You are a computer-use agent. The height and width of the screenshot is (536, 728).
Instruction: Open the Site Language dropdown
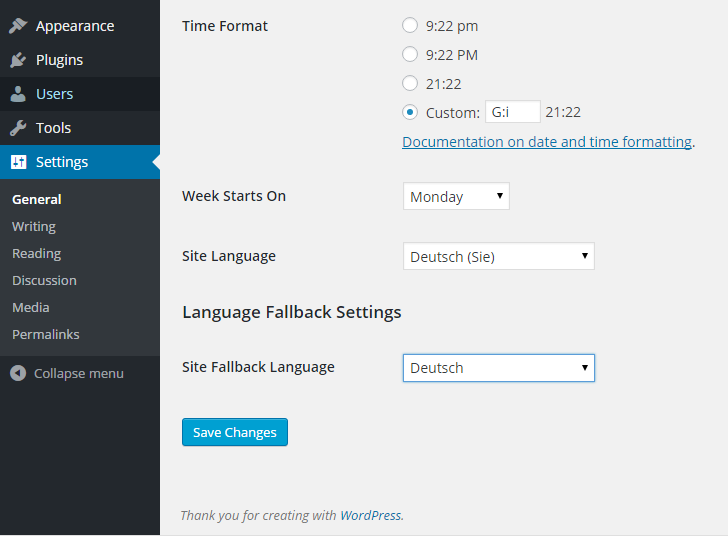[499, 256]
